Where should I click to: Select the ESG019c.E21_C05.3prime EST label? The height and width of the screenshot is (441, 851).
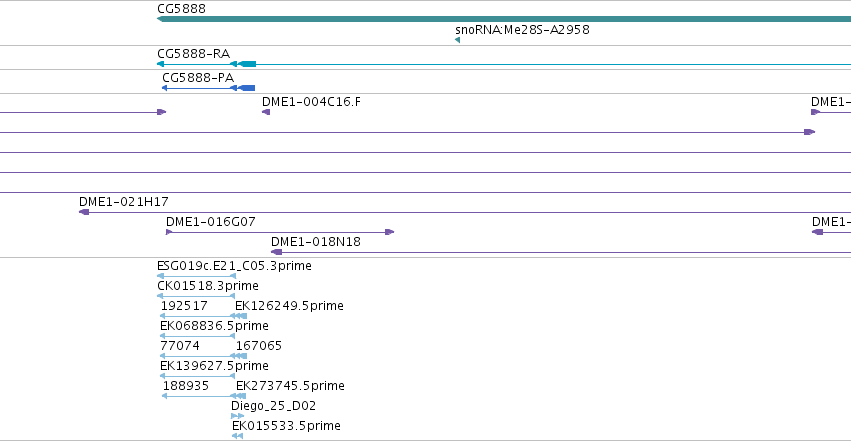pyautogui.click(x=234, y=266)
